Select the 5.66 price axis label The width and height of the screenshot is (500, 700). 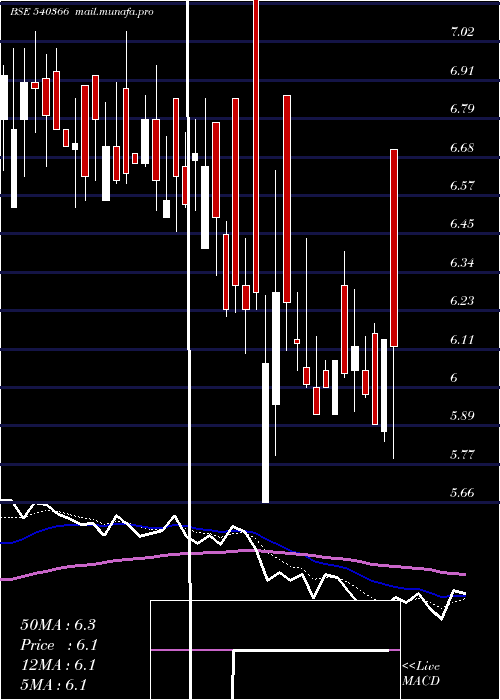462,493
